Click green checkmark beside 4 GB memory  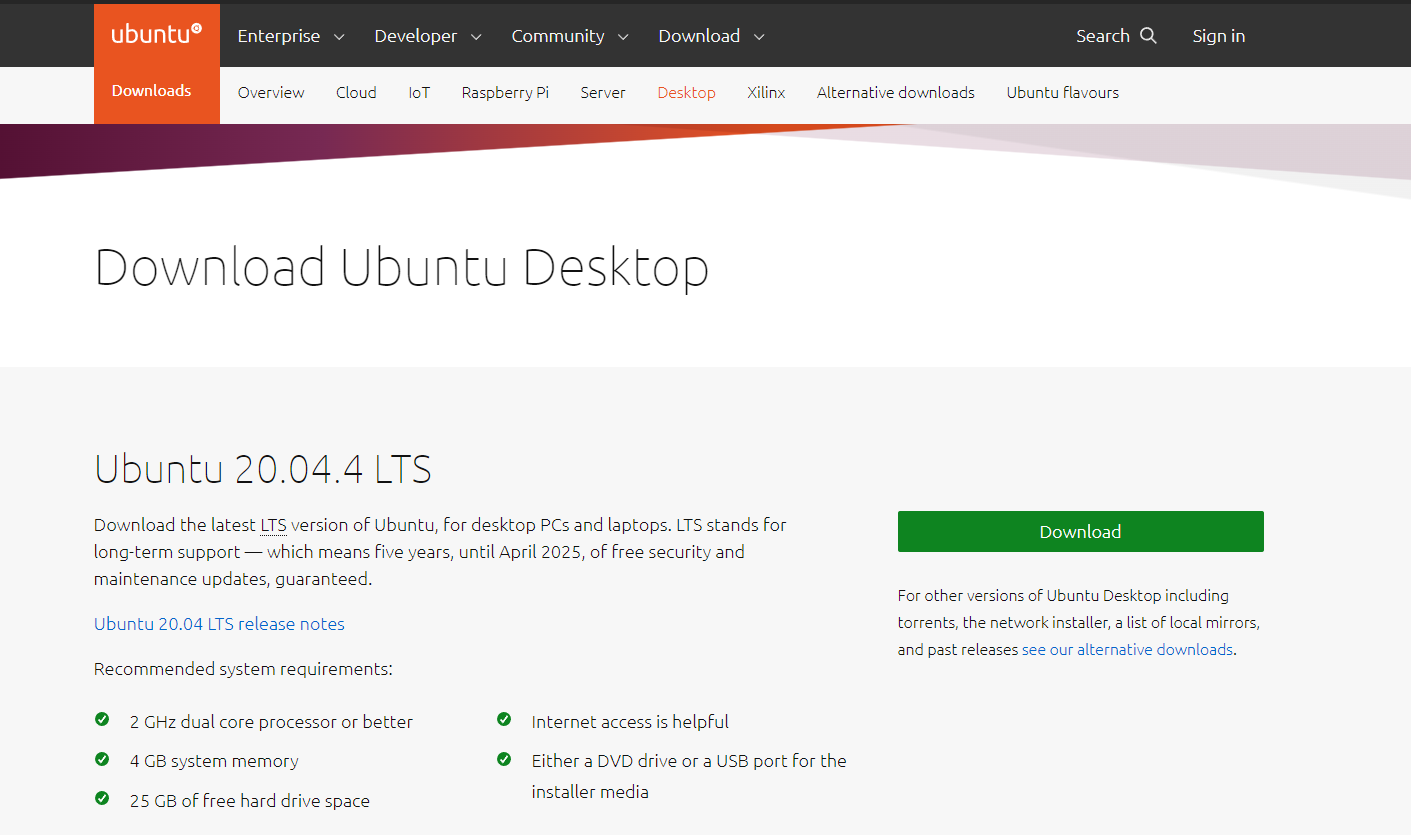[102, 759]
